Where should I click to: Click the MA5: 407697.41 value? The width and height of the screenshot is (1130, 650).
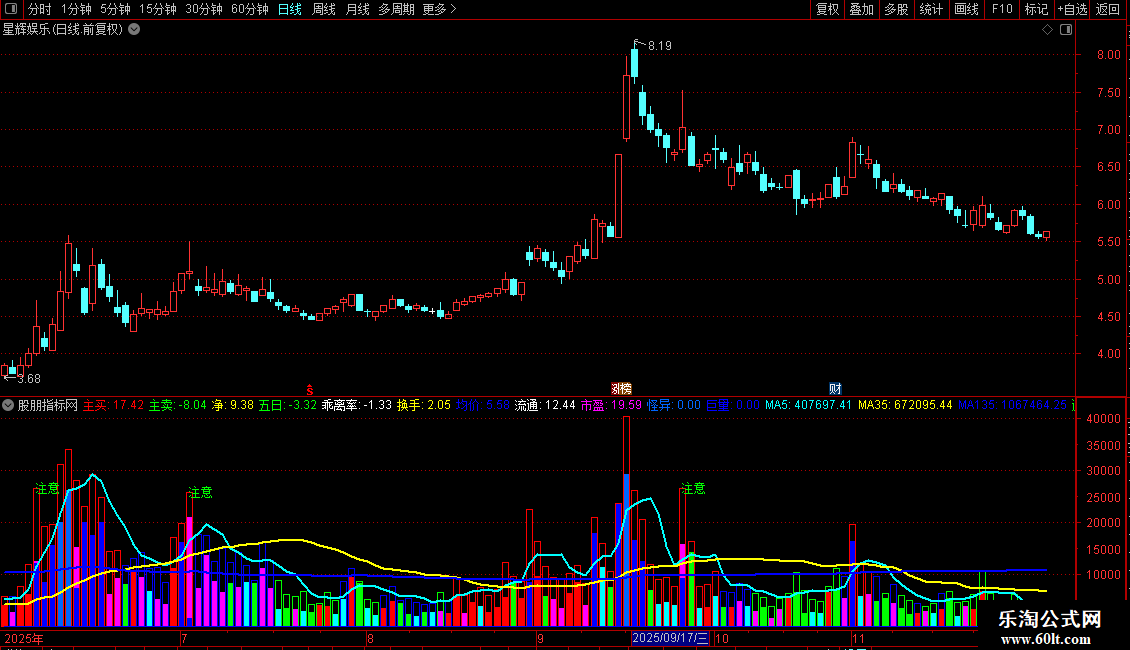point(809,405)
